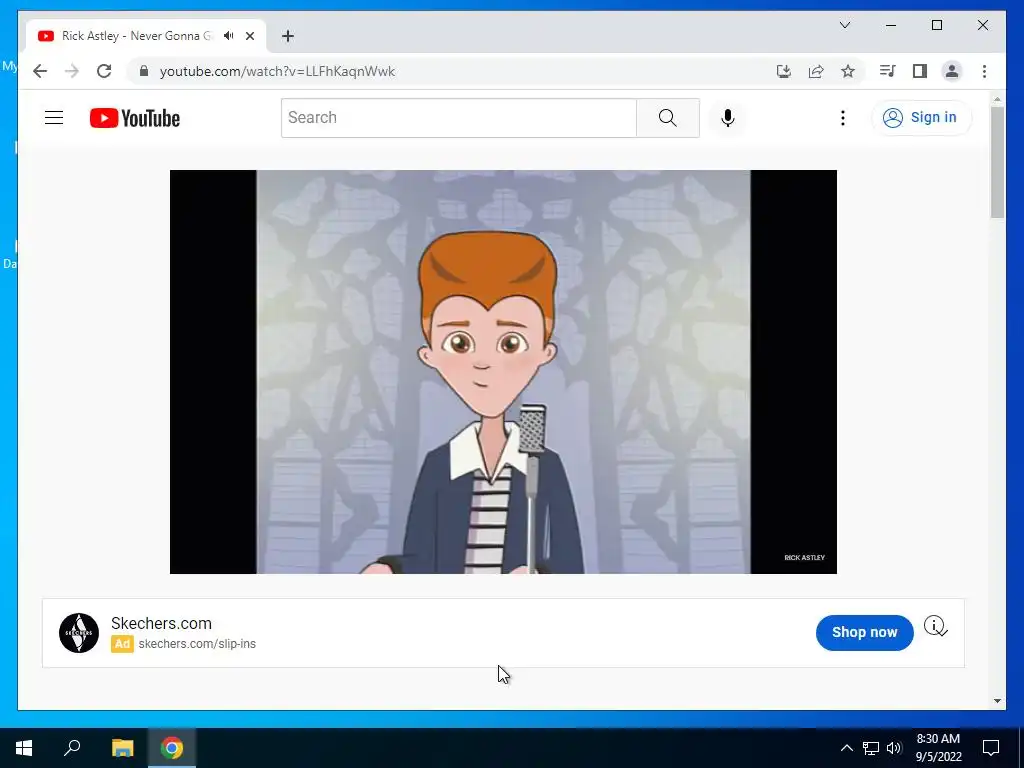Viewport: 1024px width, 768px height.
Task: Close the Rick Astley tab
Action: coord(249,36)
